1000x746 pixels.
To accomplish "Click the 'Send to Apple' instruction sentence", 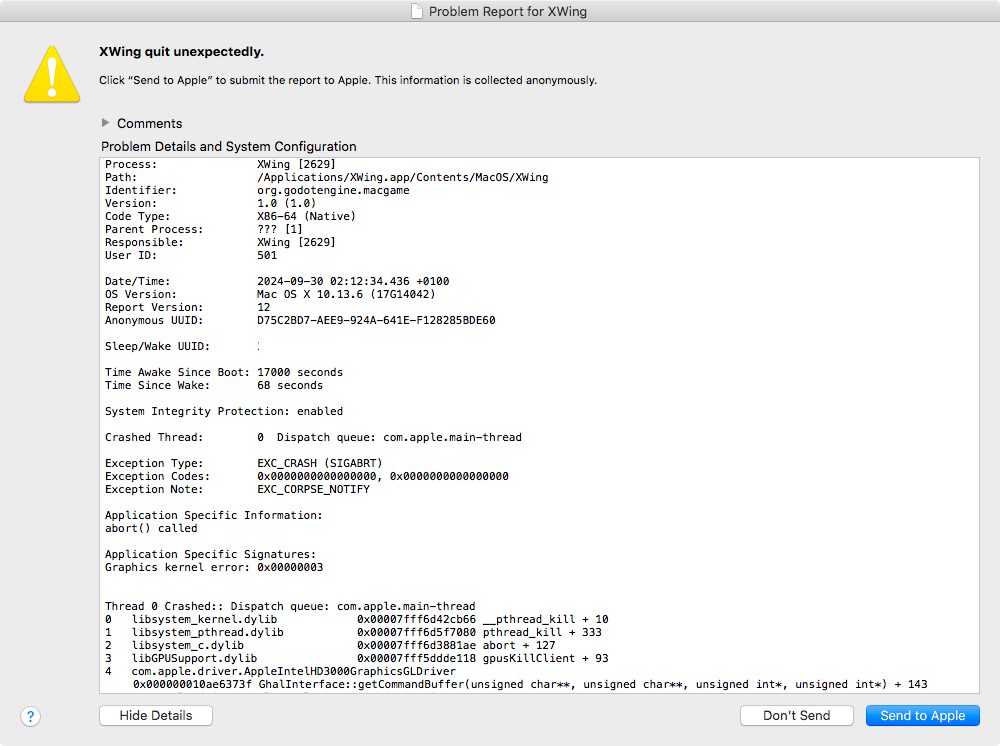I will 348,80.
